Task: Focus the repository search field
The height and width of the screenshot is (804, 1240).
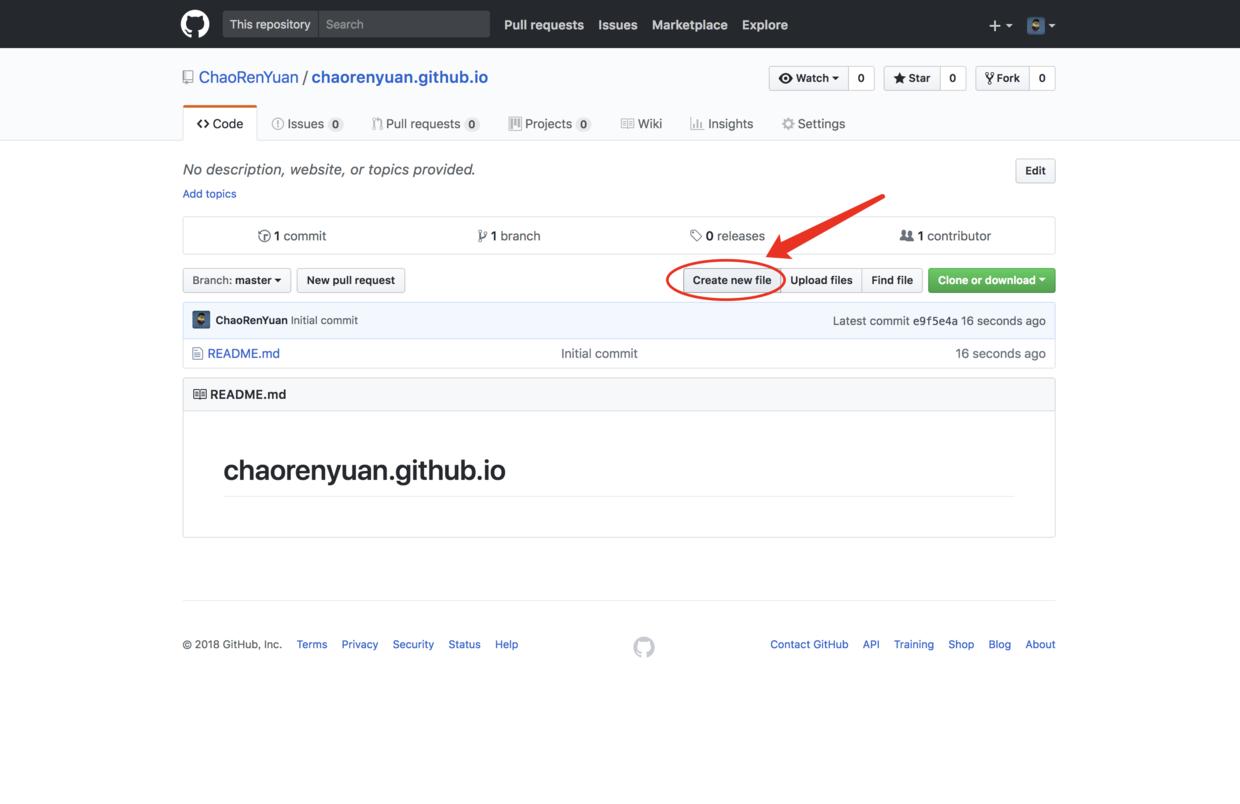Action: pyautogui.click(x=404, y=24)
